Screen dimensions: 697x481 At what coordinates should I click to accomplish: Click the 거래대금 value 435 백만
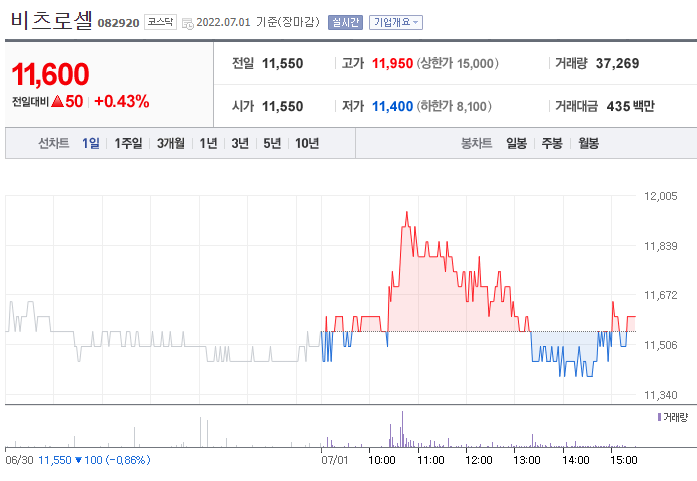[630, 106]
